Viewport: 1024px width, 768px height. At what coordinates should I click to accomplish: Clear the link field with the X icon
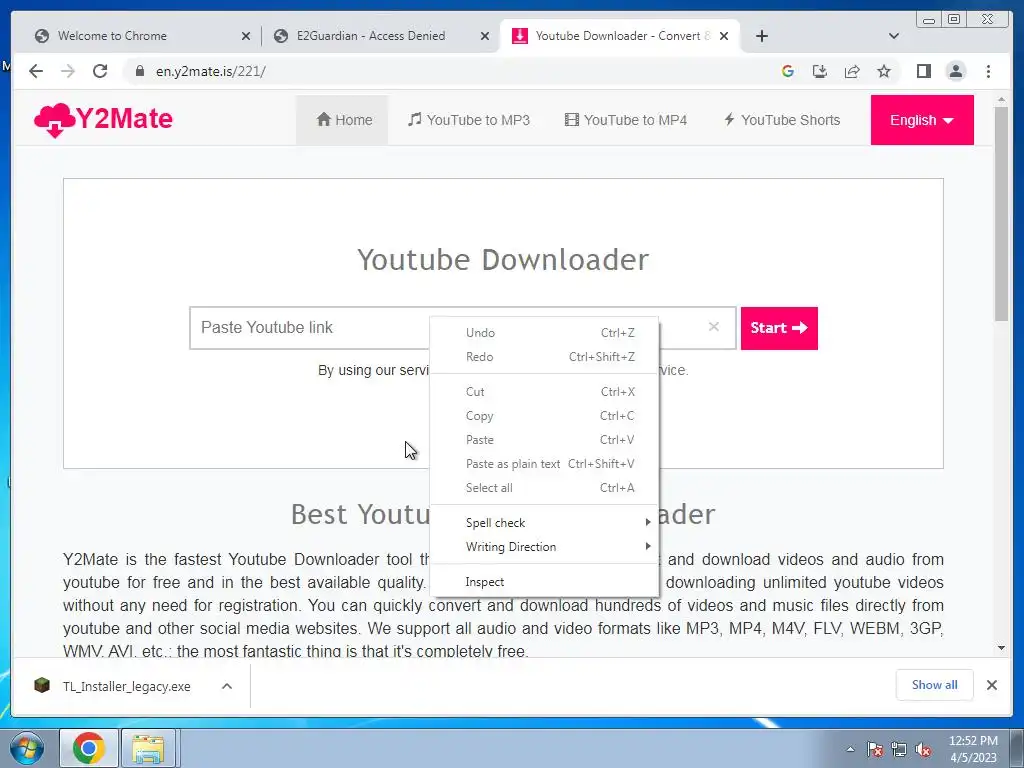tap(714, 327)
